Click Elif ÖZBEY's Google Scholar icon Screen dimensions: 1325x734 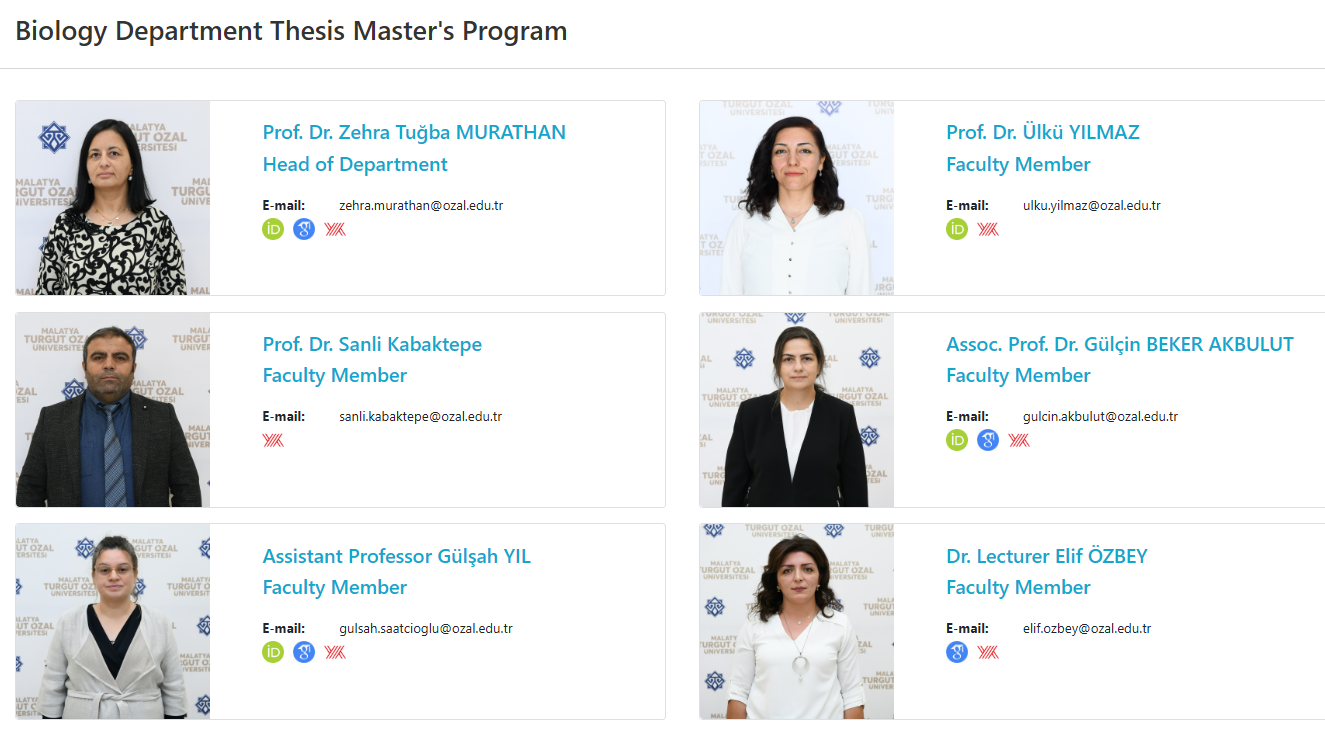tap(957, 652)
